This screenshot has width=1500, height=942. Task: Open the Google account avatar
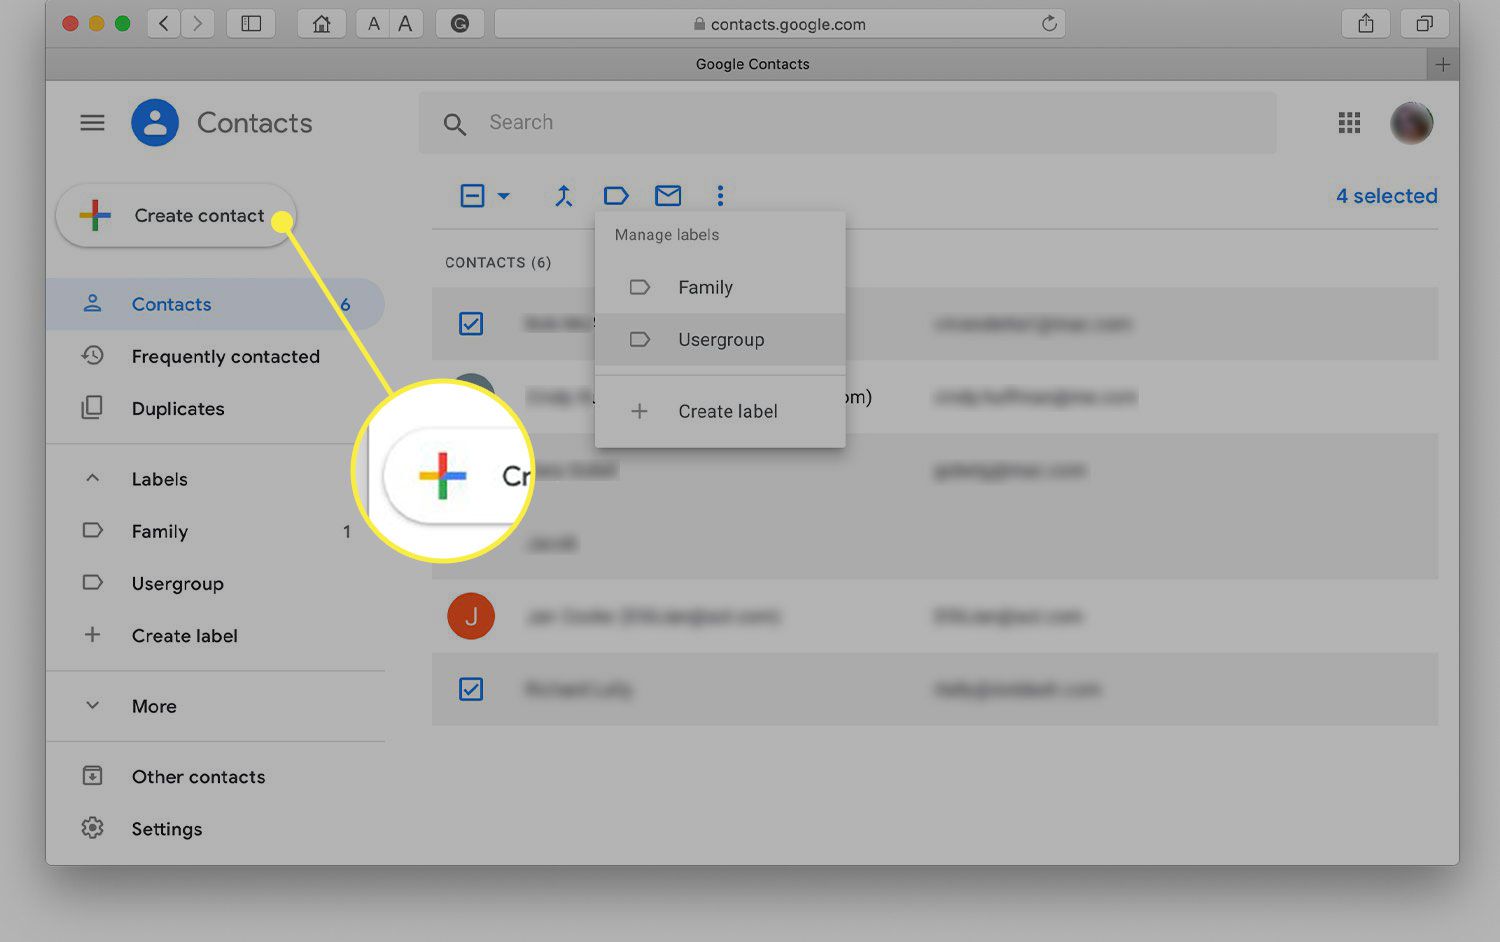coord(1411,123)
